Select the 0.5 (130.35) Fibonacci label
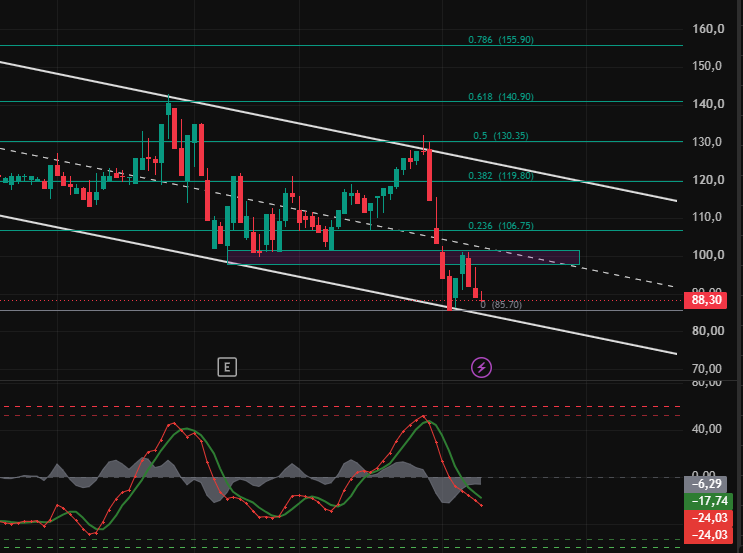This screenshot has height=553, width=743. tap(501, 136)
